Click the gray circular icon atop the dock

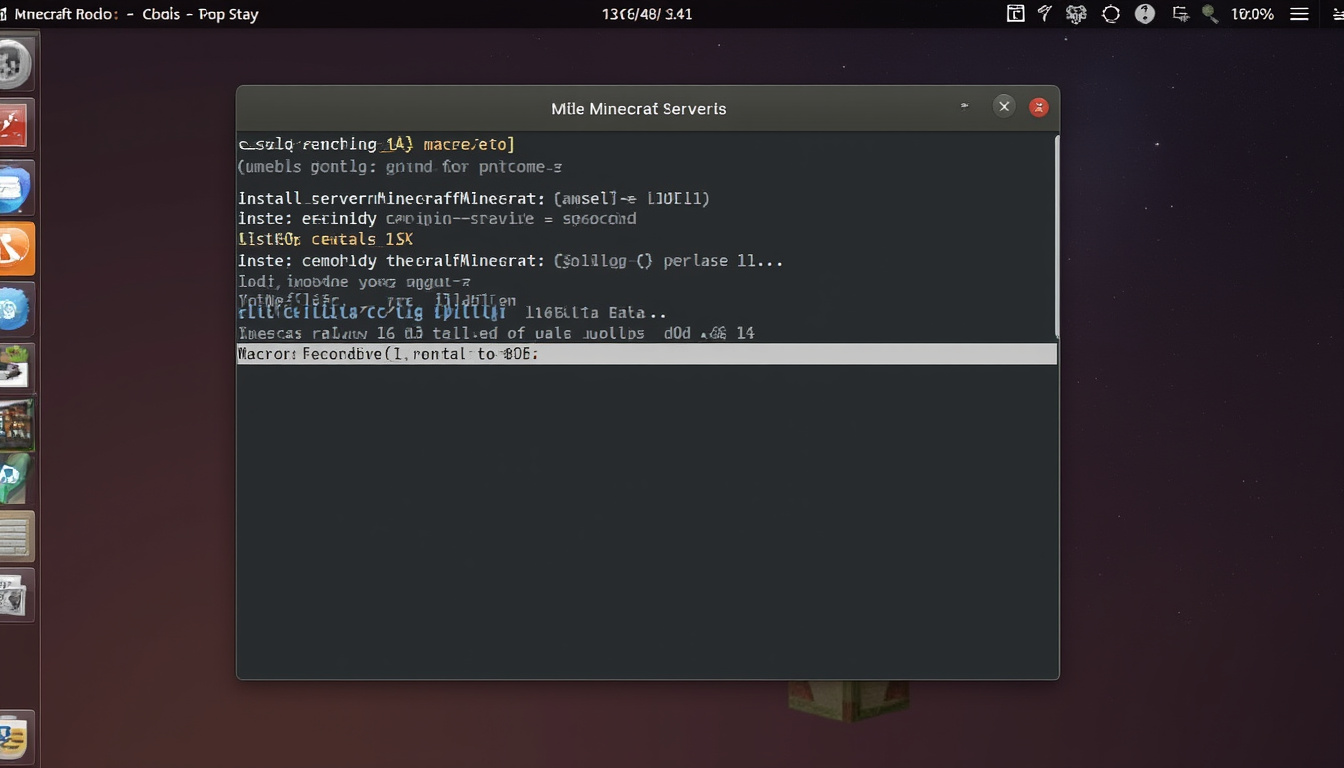(14, 66)
